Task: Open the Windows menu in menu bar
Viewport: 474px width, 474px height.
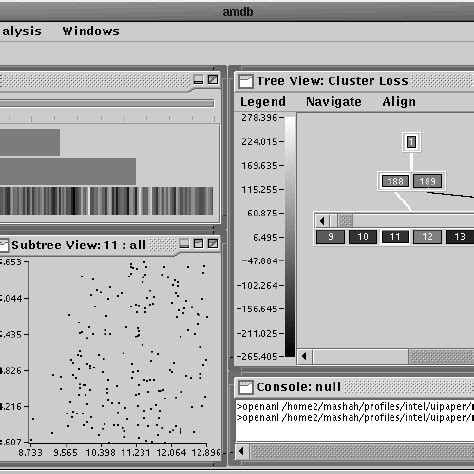Action: pos(91,31)
